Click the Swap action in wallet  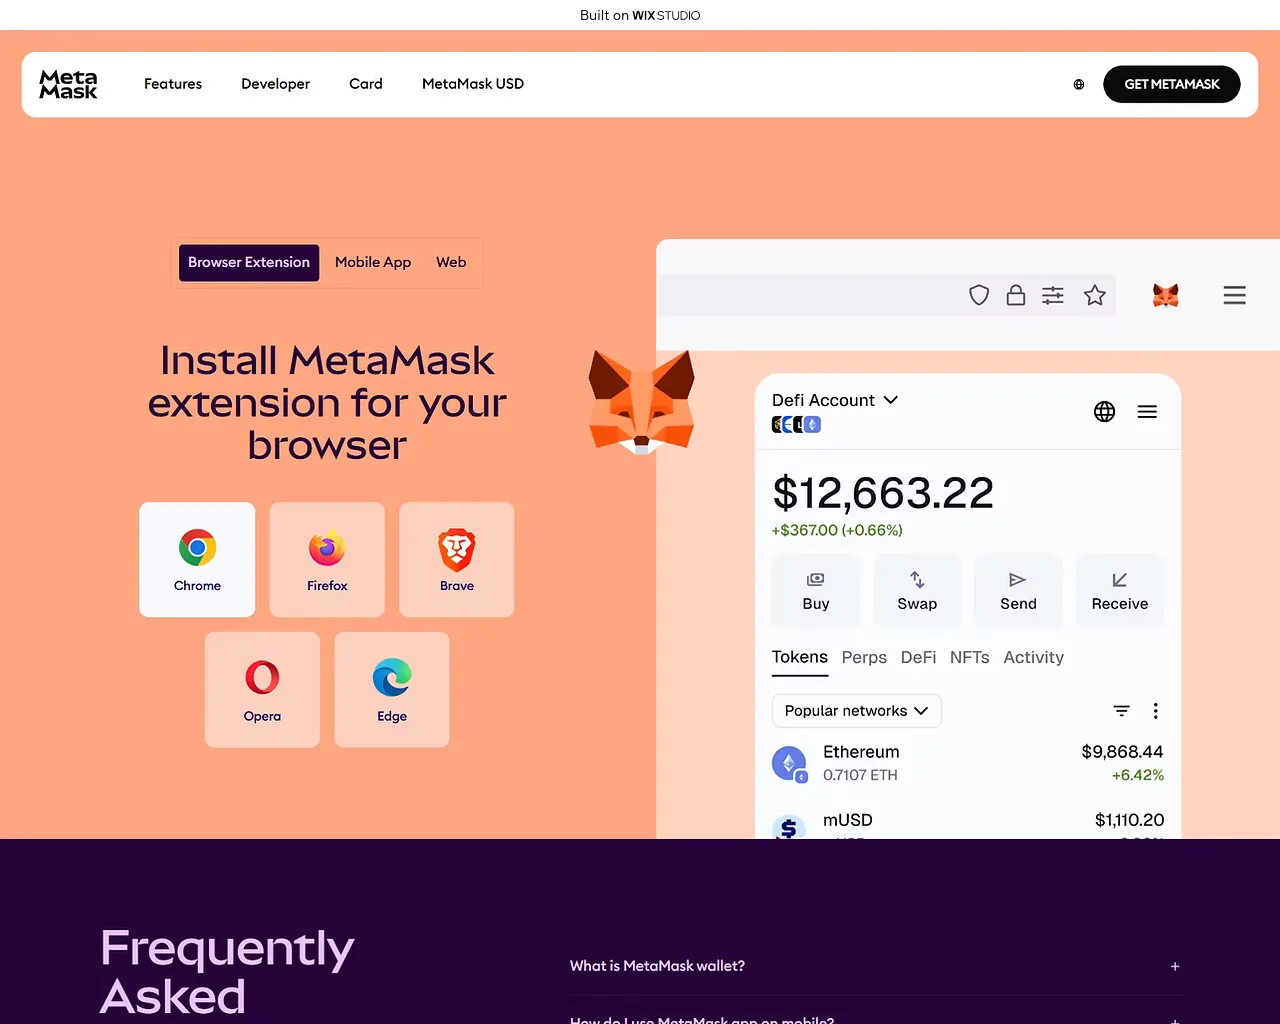(917, 591)
